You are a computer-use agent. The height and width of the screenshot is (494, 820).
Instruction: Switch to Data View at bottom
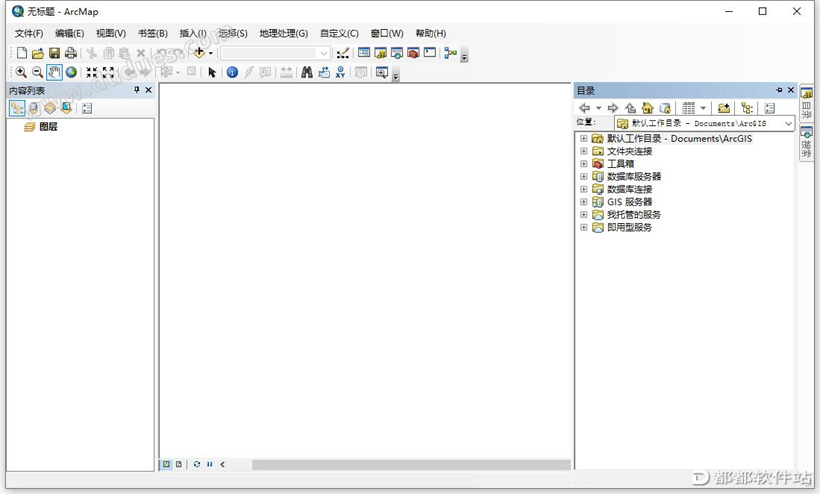pyautogui.click(x=166, y=464)
